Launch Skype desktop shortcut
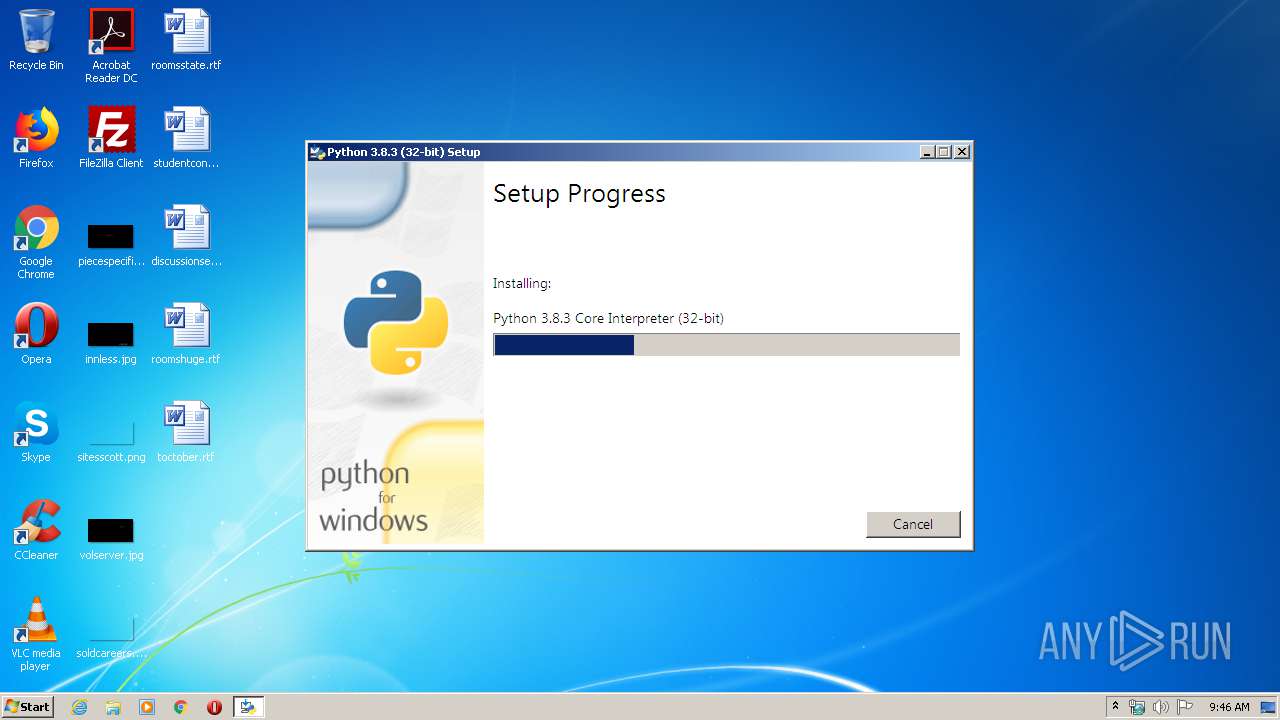The image size is (1280, 720). (36, 432)
